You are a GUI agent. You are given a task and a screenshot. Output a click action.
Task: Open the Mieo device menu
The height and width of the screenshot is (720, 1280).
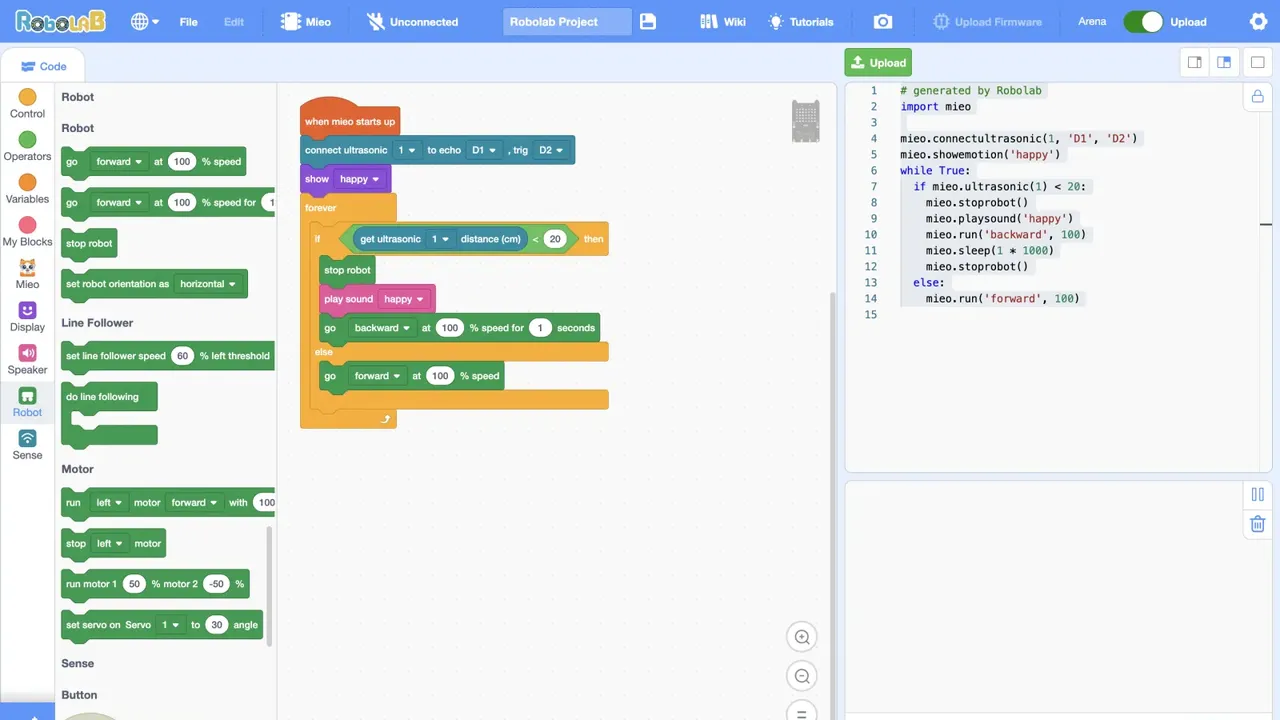[x=306, y=21]
